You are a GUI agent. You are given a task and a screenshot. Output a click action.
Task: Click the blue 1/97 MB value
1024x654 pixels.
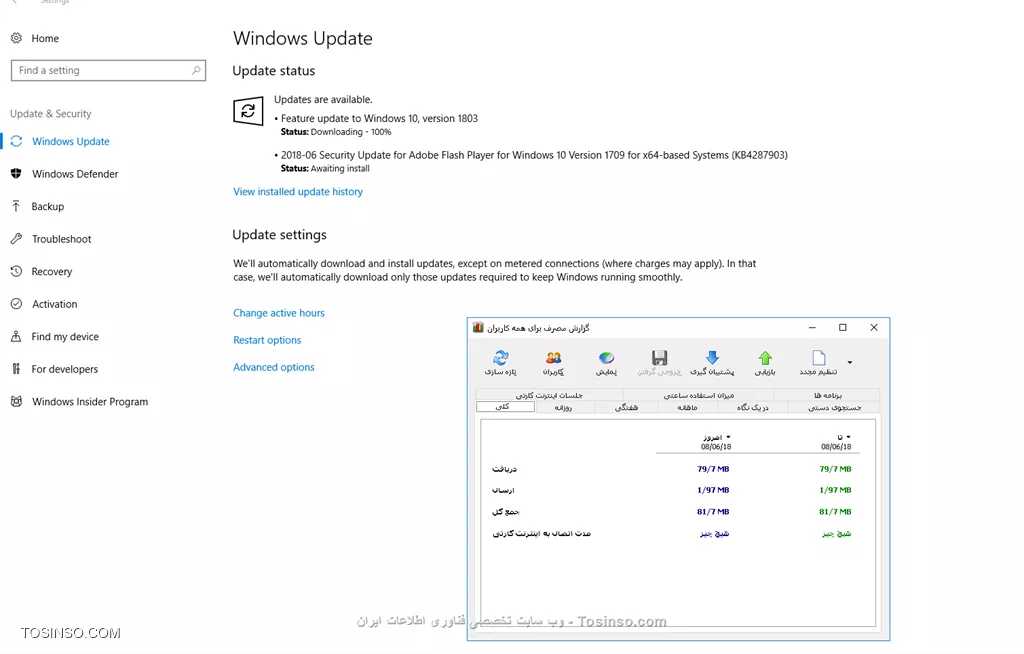click(x=713, y=490)
